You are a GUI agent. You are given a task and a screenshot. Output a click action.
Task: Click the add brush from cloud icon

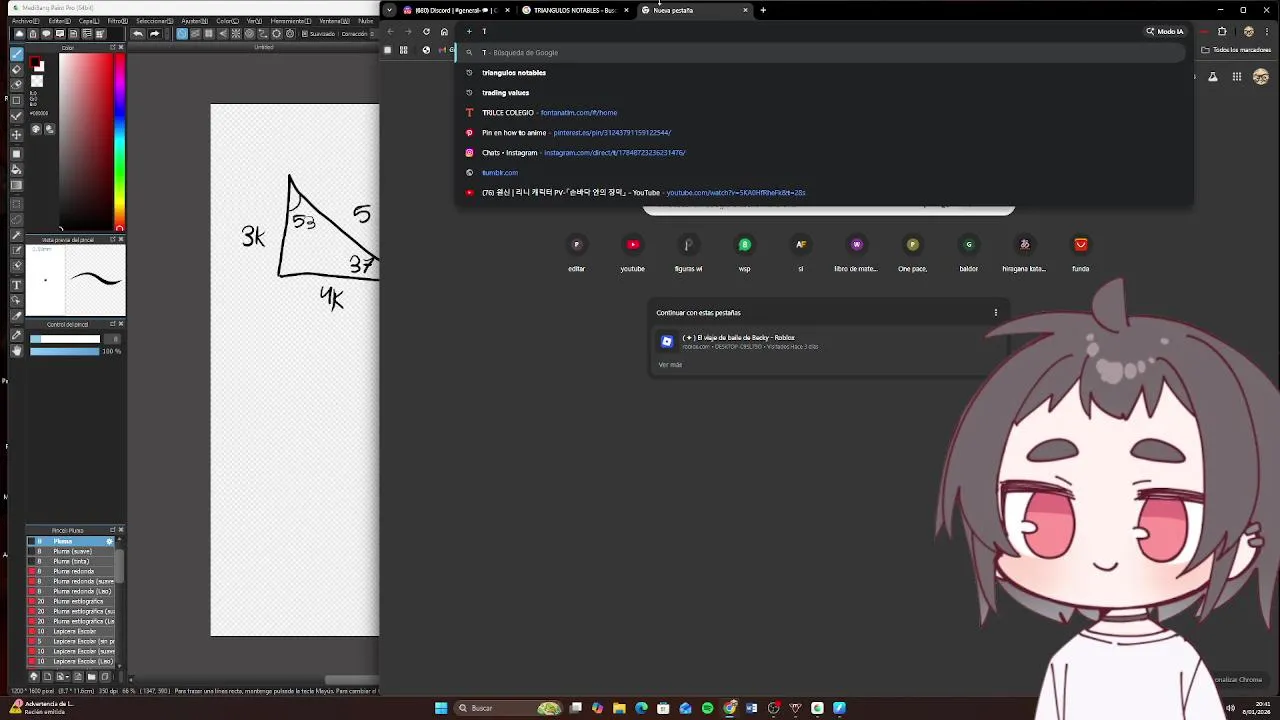(x=34, y=677)
